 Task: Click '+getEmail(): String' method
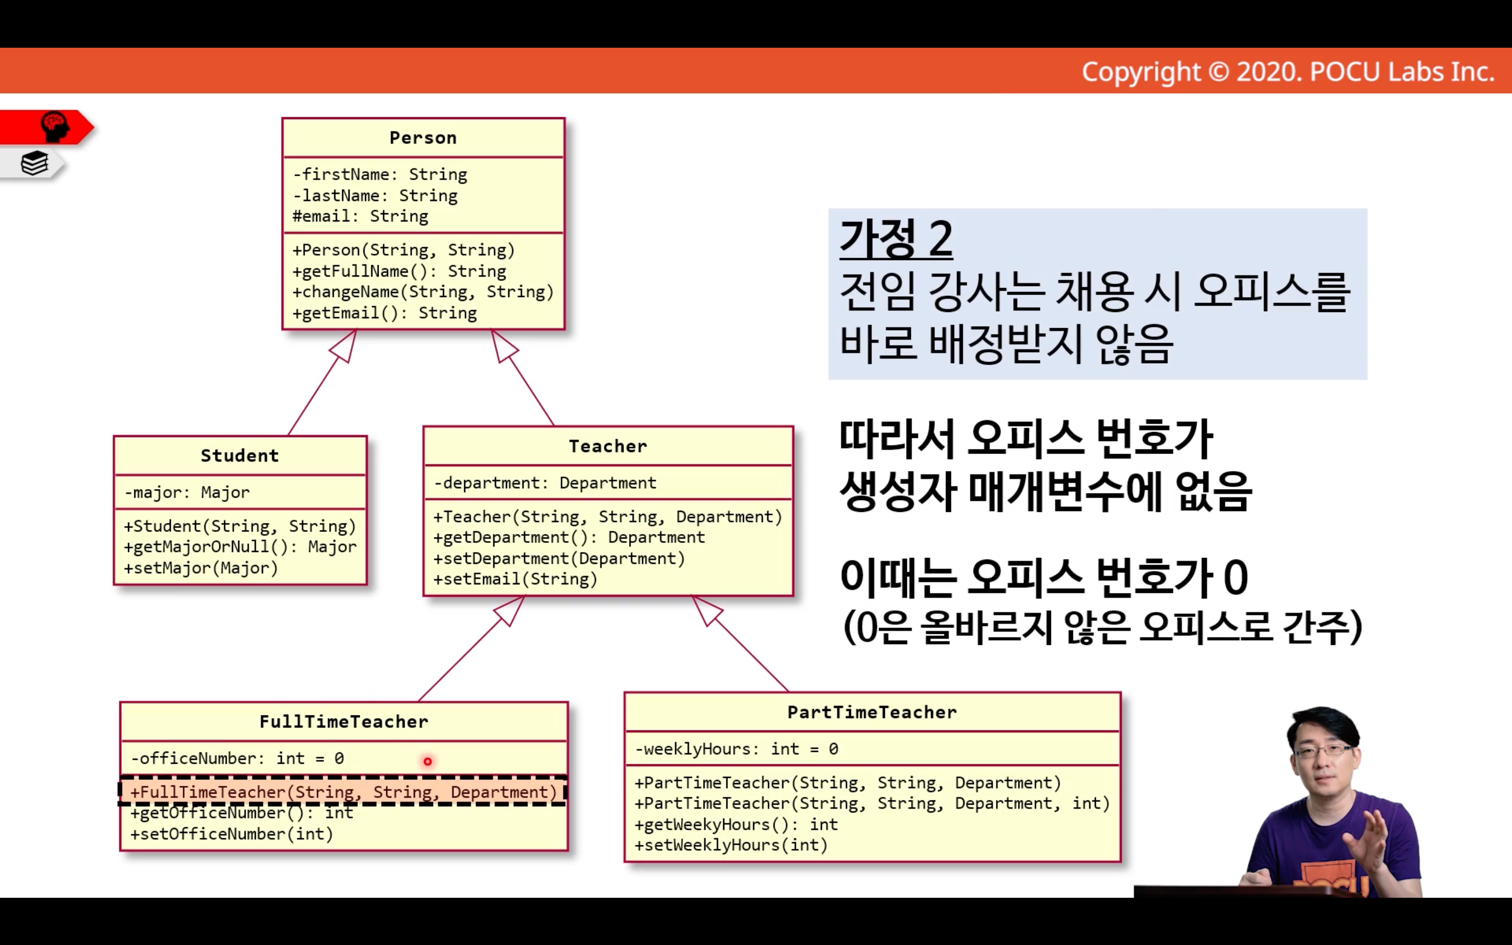[x=385, y=313]
